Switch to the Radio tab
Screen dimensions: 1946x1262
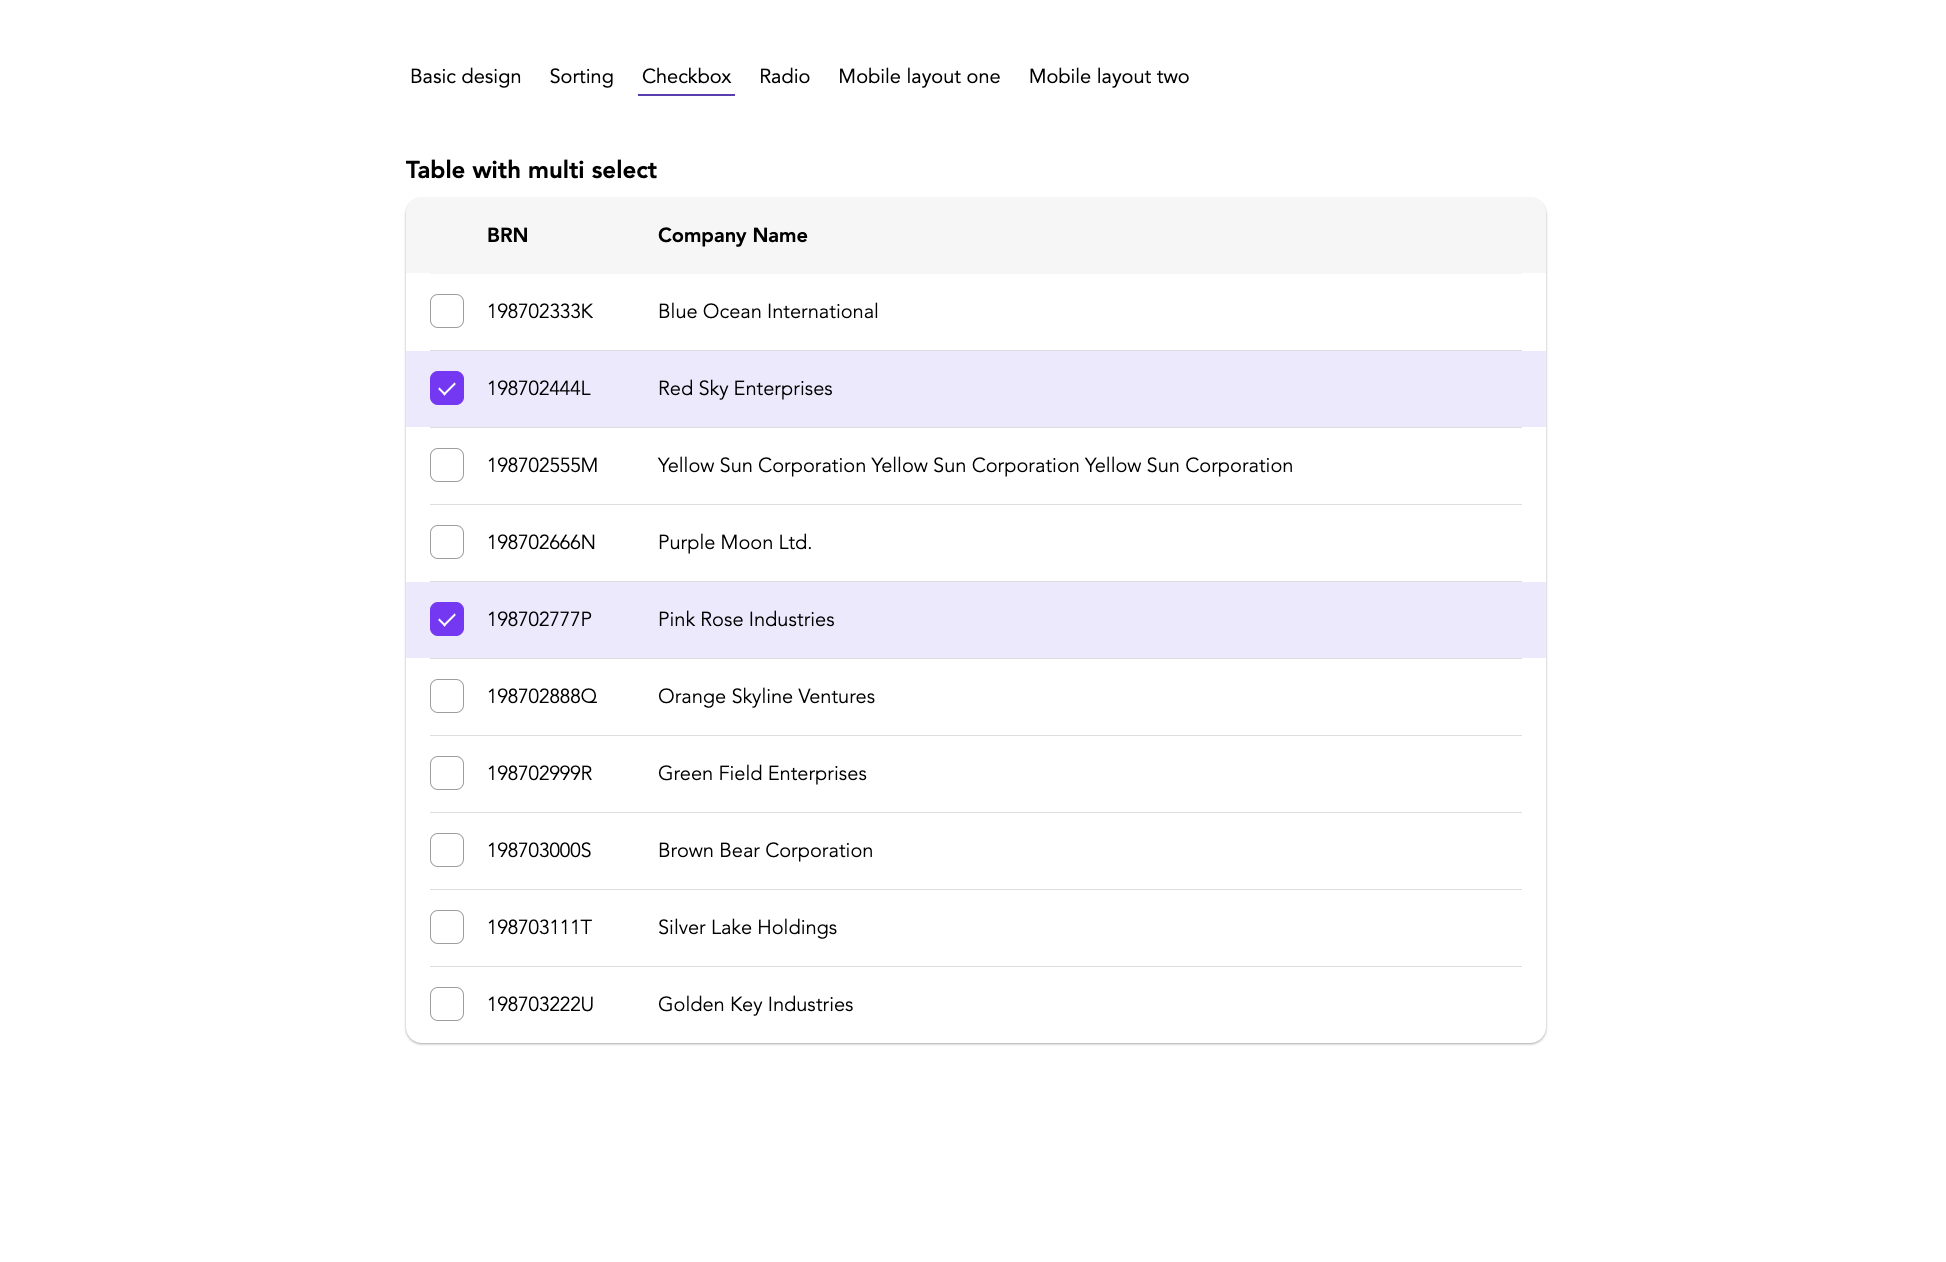[x=784, y=76]
